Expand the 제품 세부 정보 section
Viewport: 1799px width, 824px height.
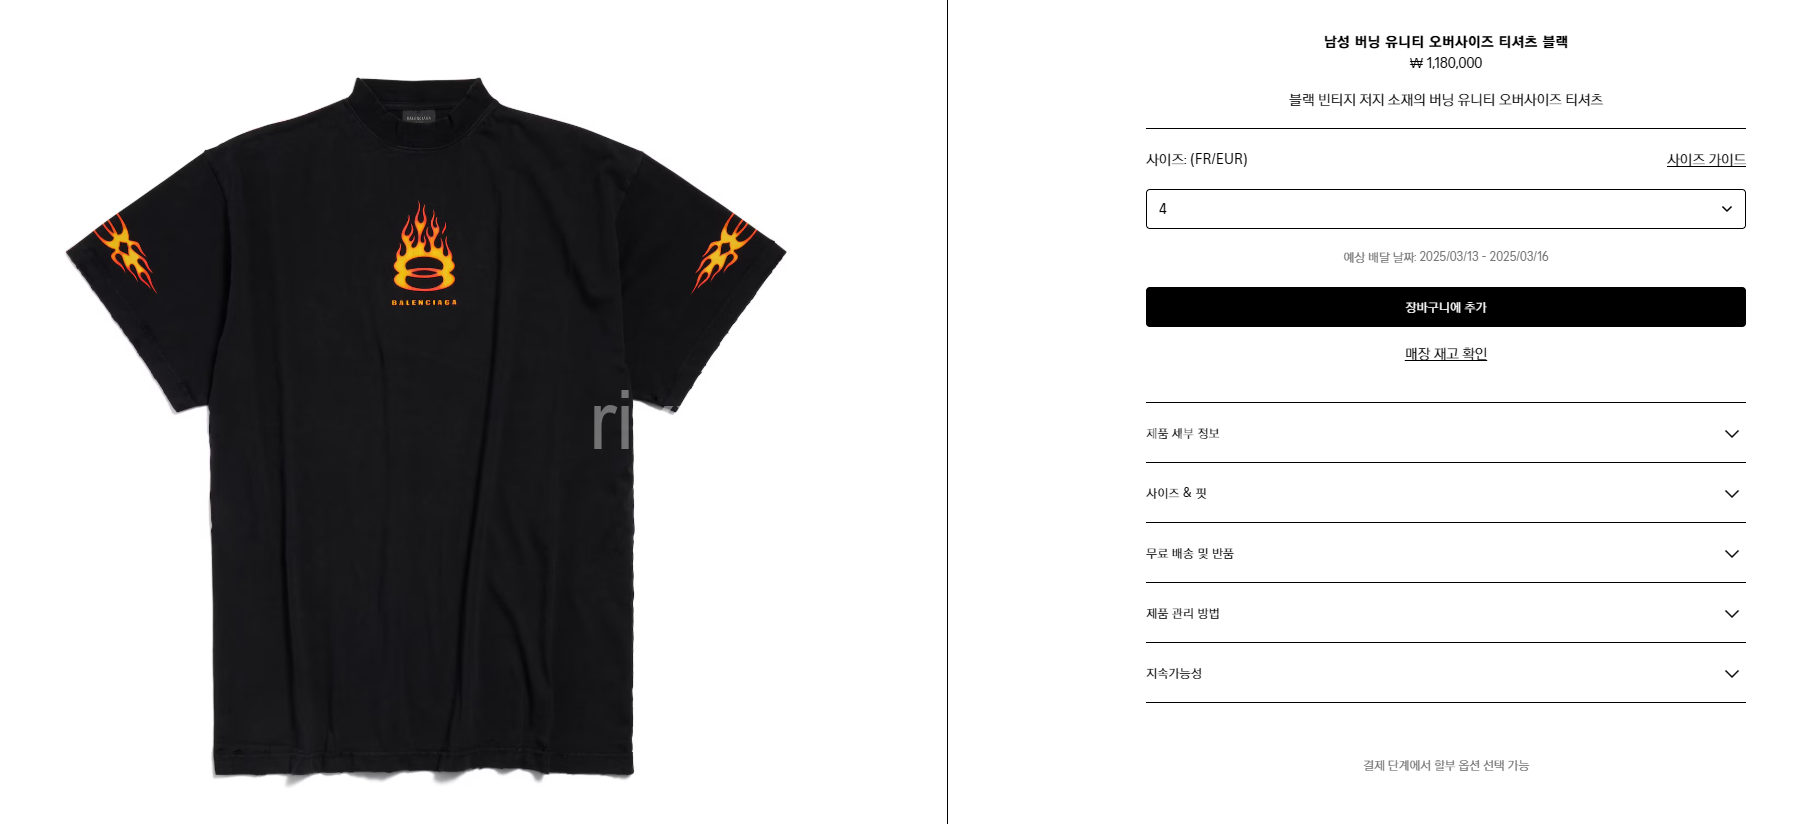pyautogui.click(x=1445, y=433)
